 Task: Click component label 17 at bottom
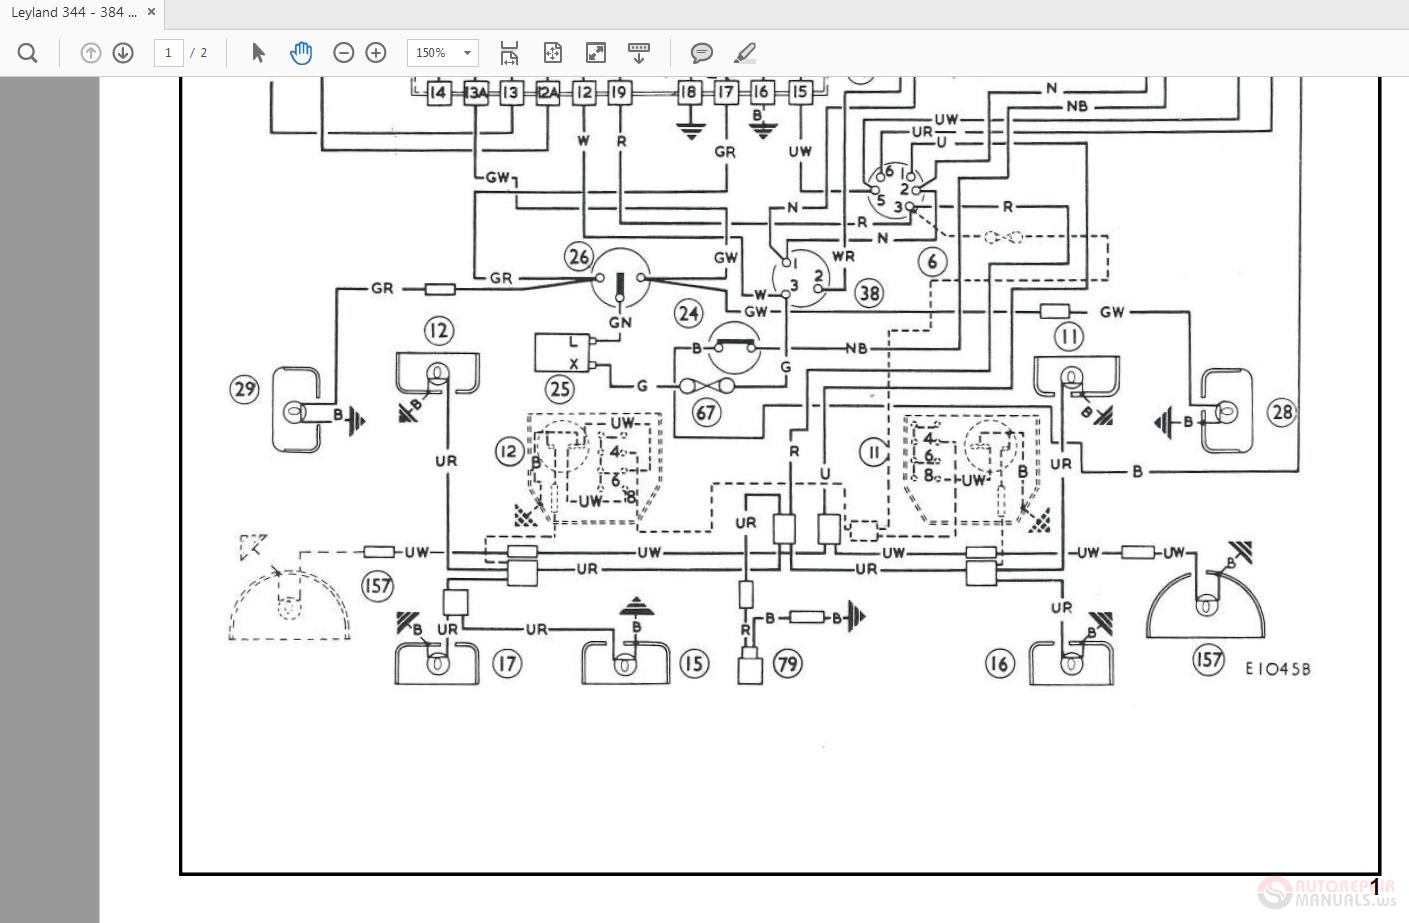508,663
